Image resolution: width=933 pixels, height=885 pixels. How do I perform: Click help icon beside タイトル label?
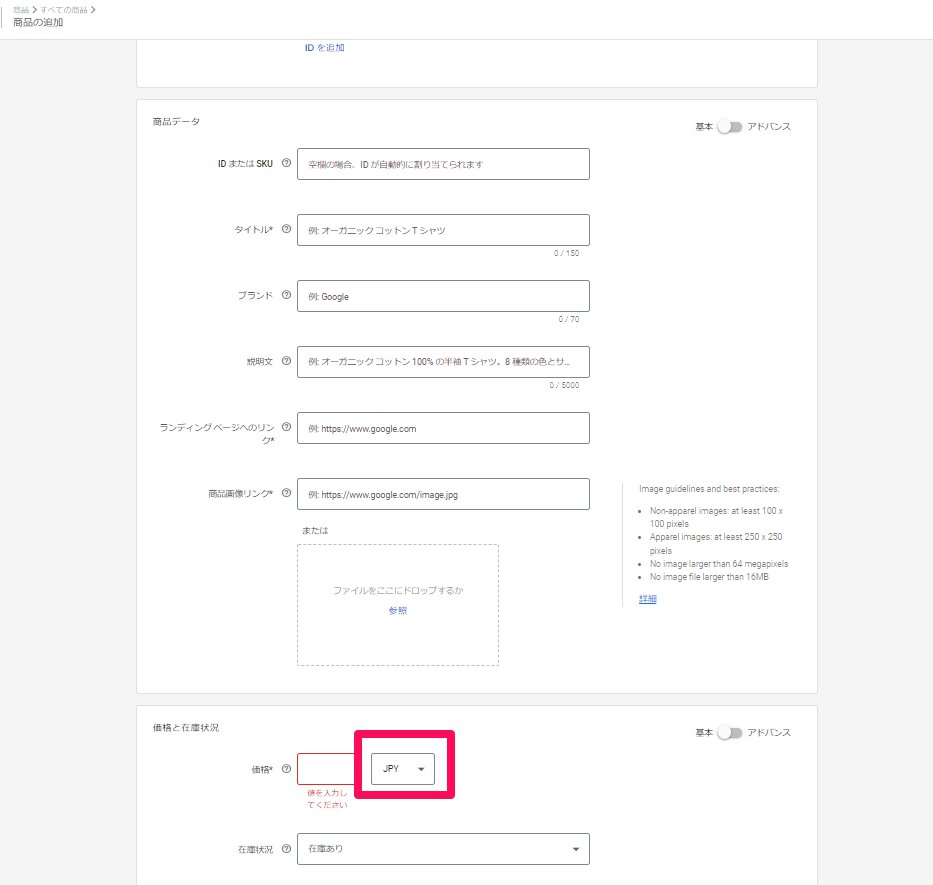(x=287, y=229)
